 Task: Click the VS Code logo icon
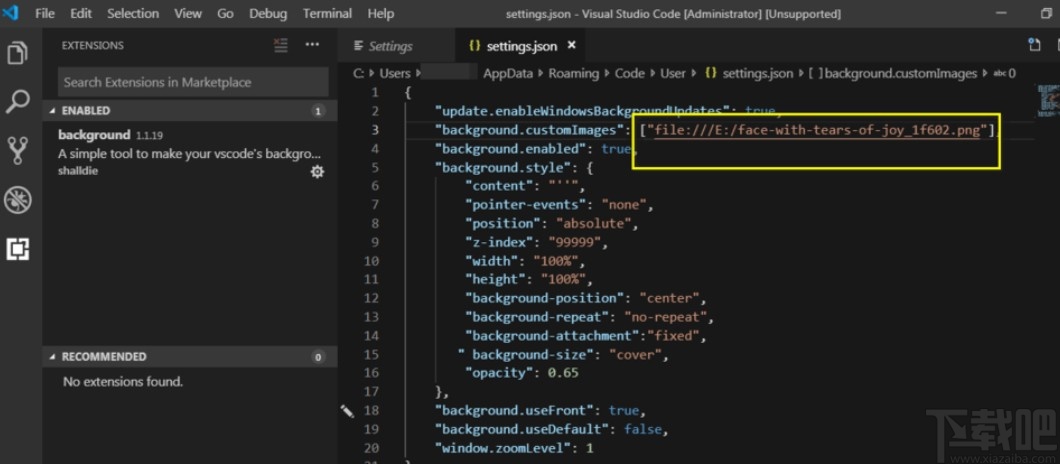tap(10, 13)
